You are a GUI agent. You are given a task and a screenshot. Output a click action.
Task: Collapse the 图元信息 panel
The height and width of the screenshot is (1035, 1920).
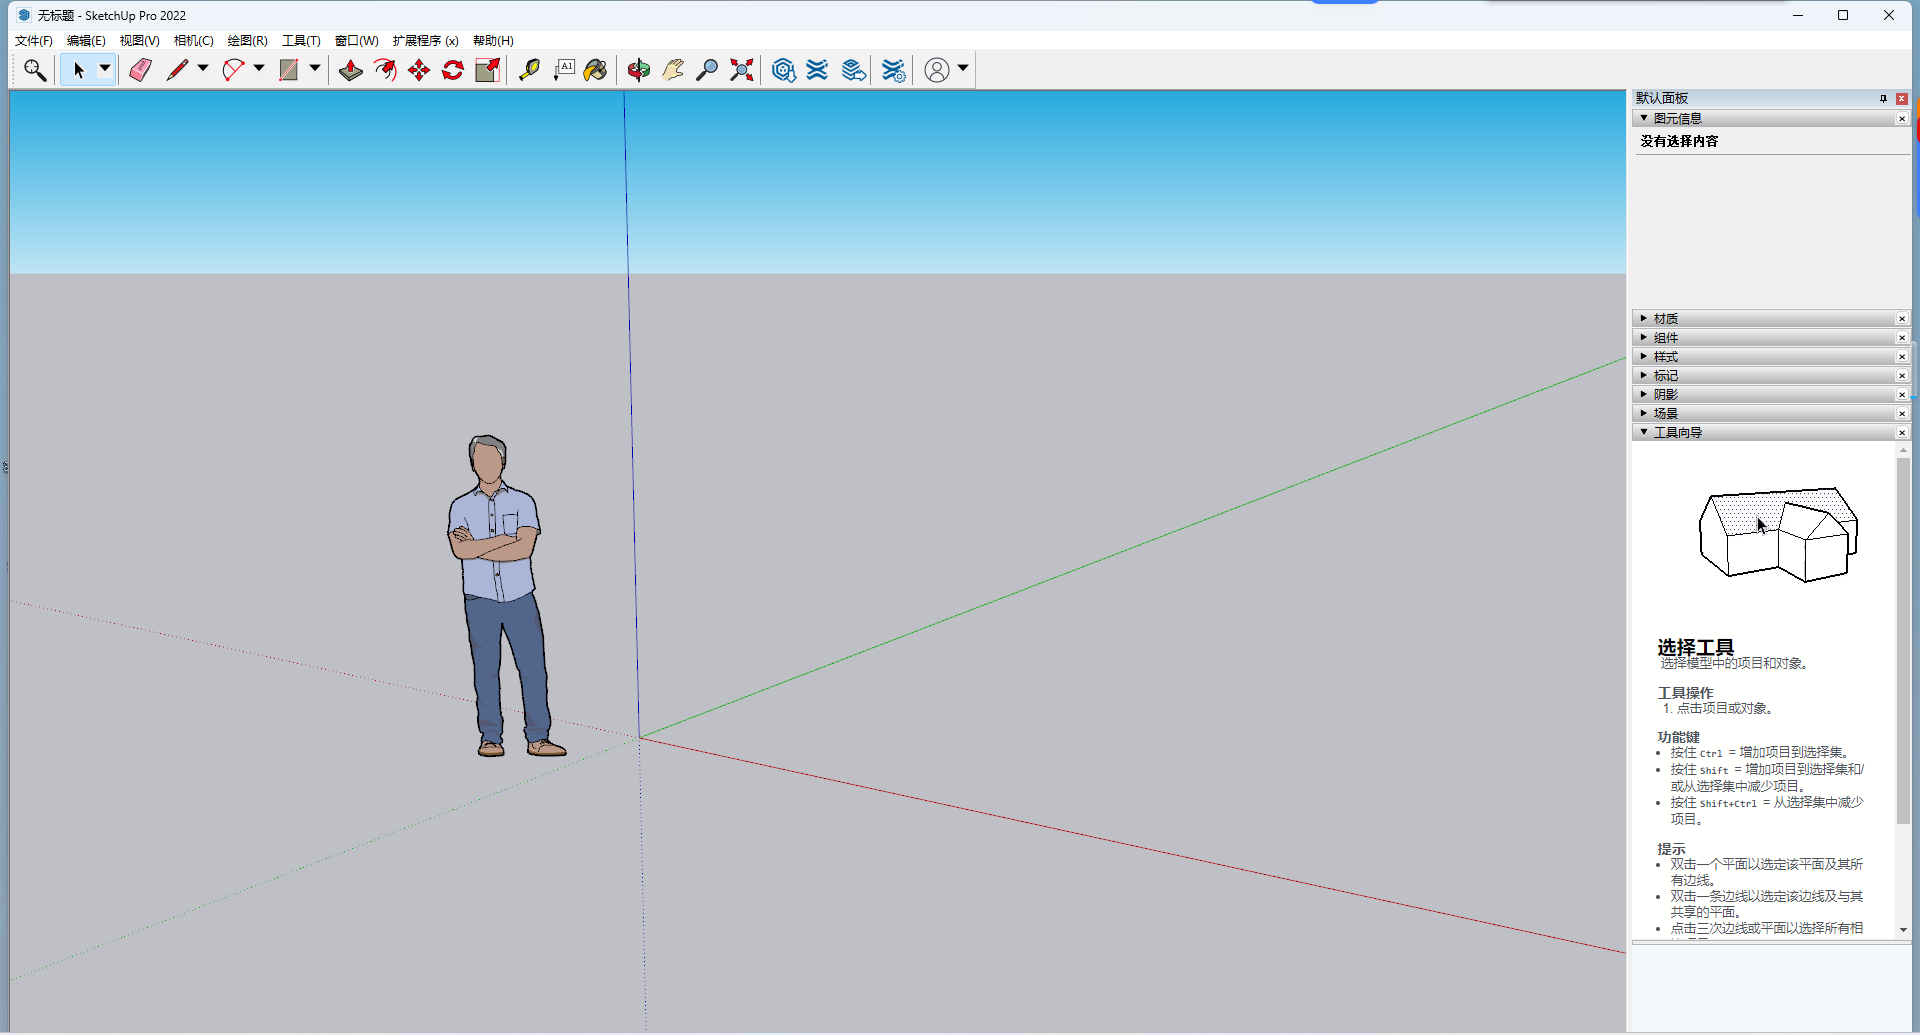[x=1645, y=118]
